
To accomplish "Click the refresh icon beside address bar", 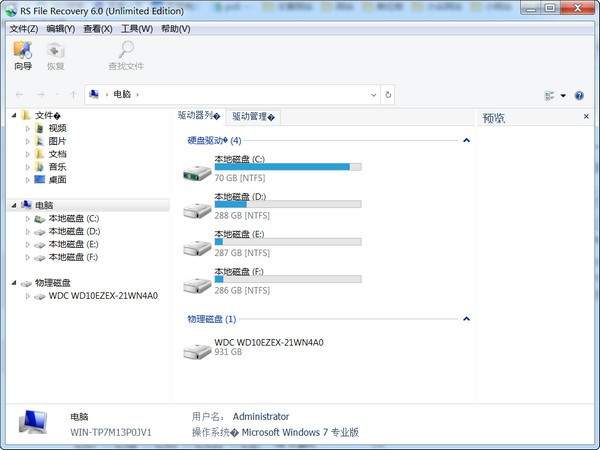I will click(x=388, y=95).
